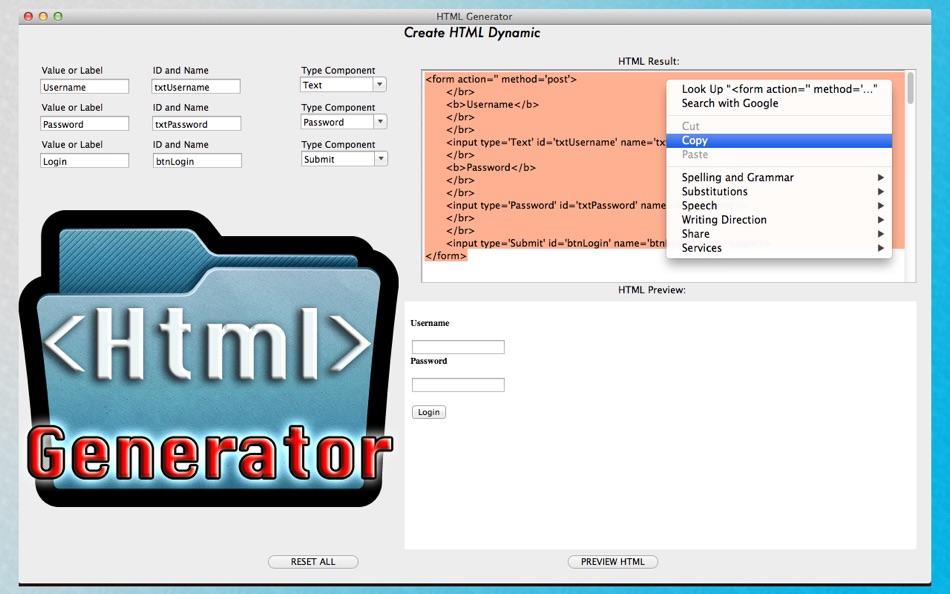Choose Paste in context menu
Screen dimensions: 950x594
[779, 155]
